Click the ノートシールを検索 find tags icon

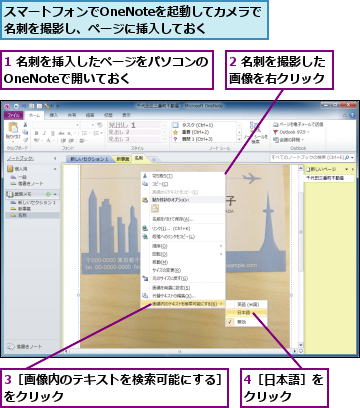255,128
